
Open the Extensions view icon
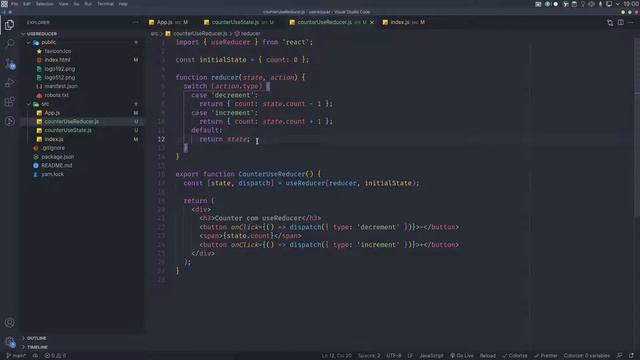coord(10,102)
